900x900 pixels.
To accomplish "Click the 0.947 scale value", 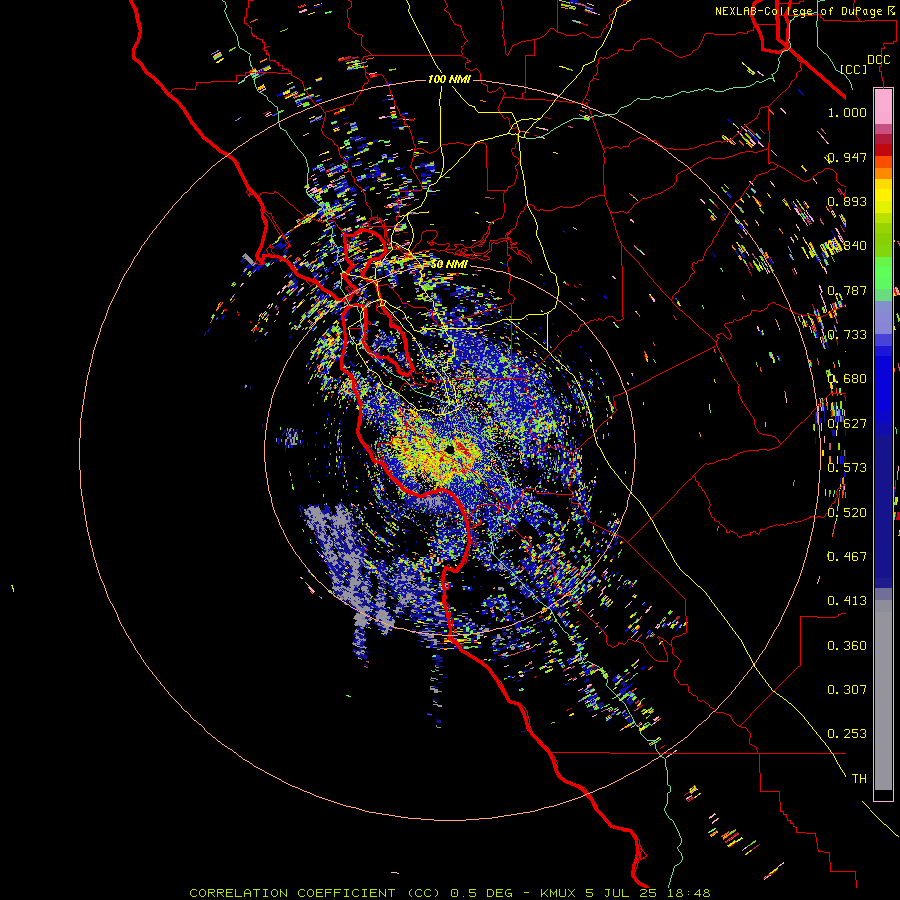I will [x=847, y=157].
